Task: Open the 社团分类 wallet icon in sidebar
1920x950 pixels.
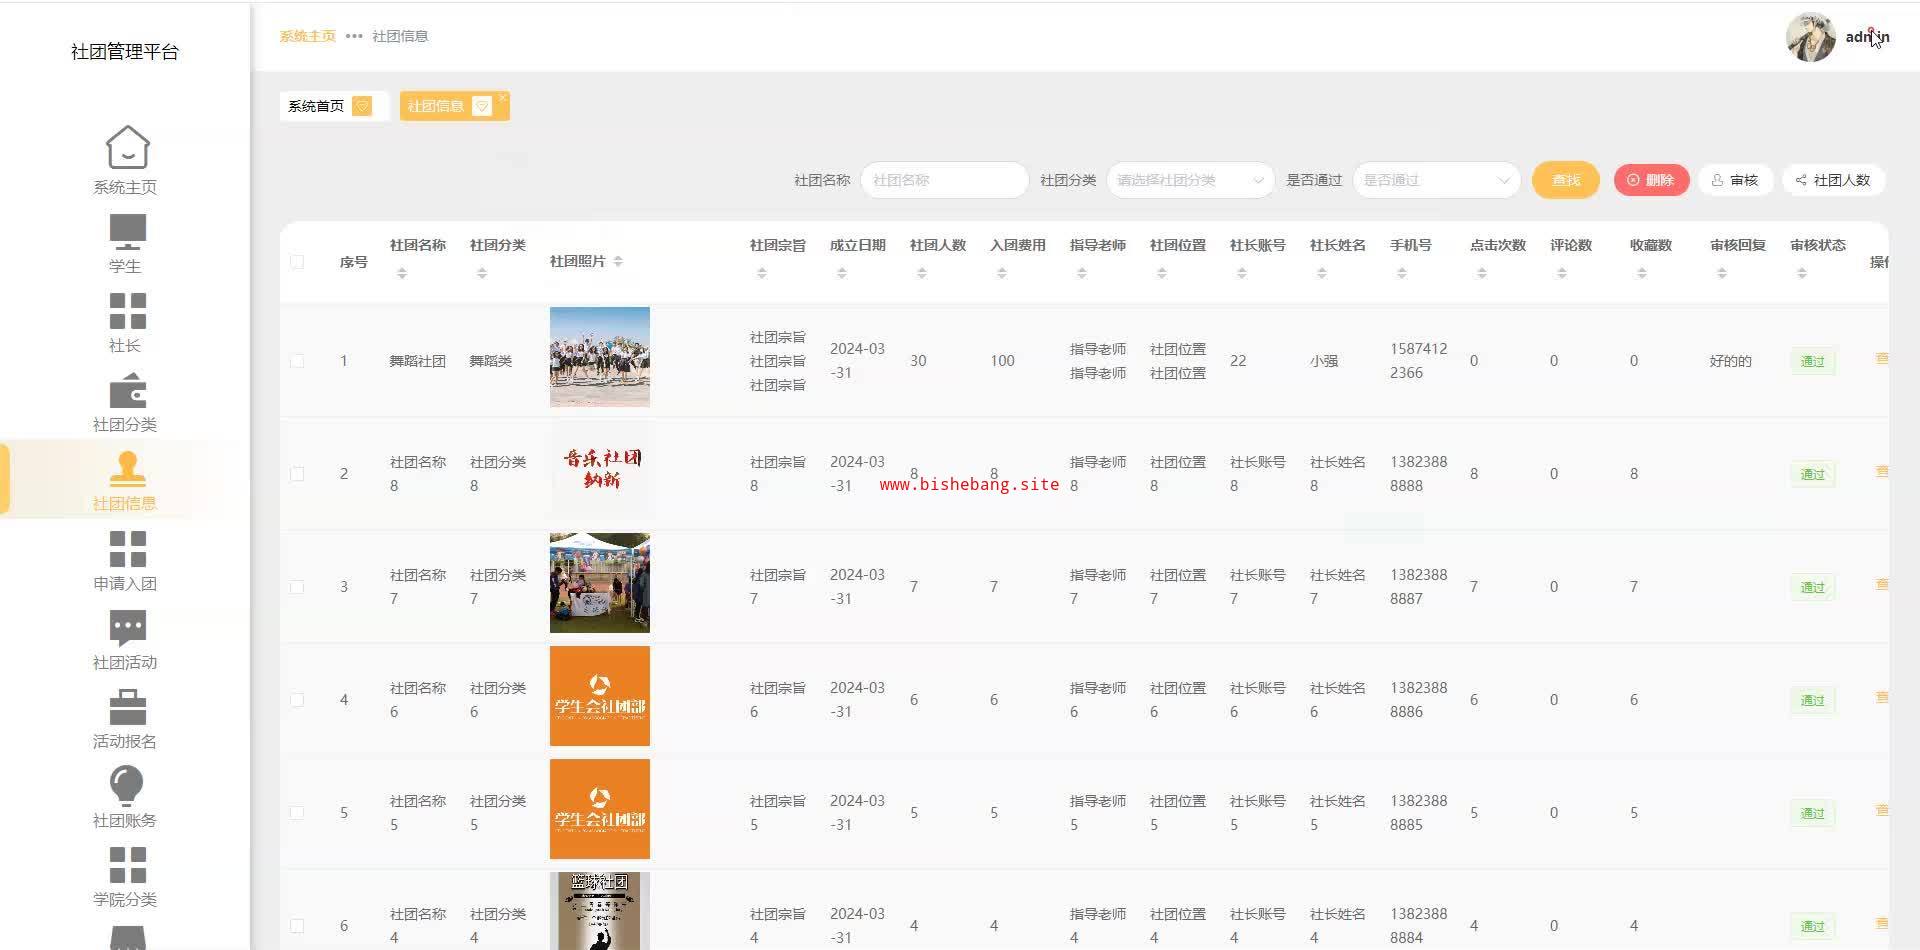Action: 127,390
